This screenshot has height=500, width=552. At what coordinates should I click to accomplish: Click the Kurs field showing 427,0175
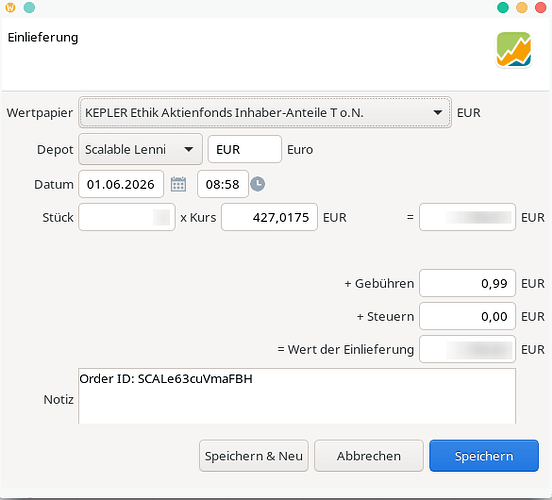pyautogui.click(x=269, y=217)
